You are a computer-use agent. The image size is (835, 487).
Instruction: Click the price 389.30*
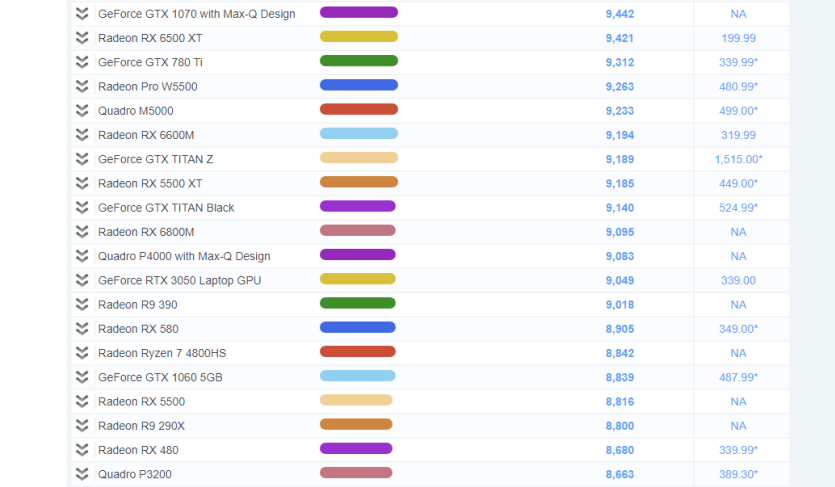pyautogui.click(x=738, y=474)
